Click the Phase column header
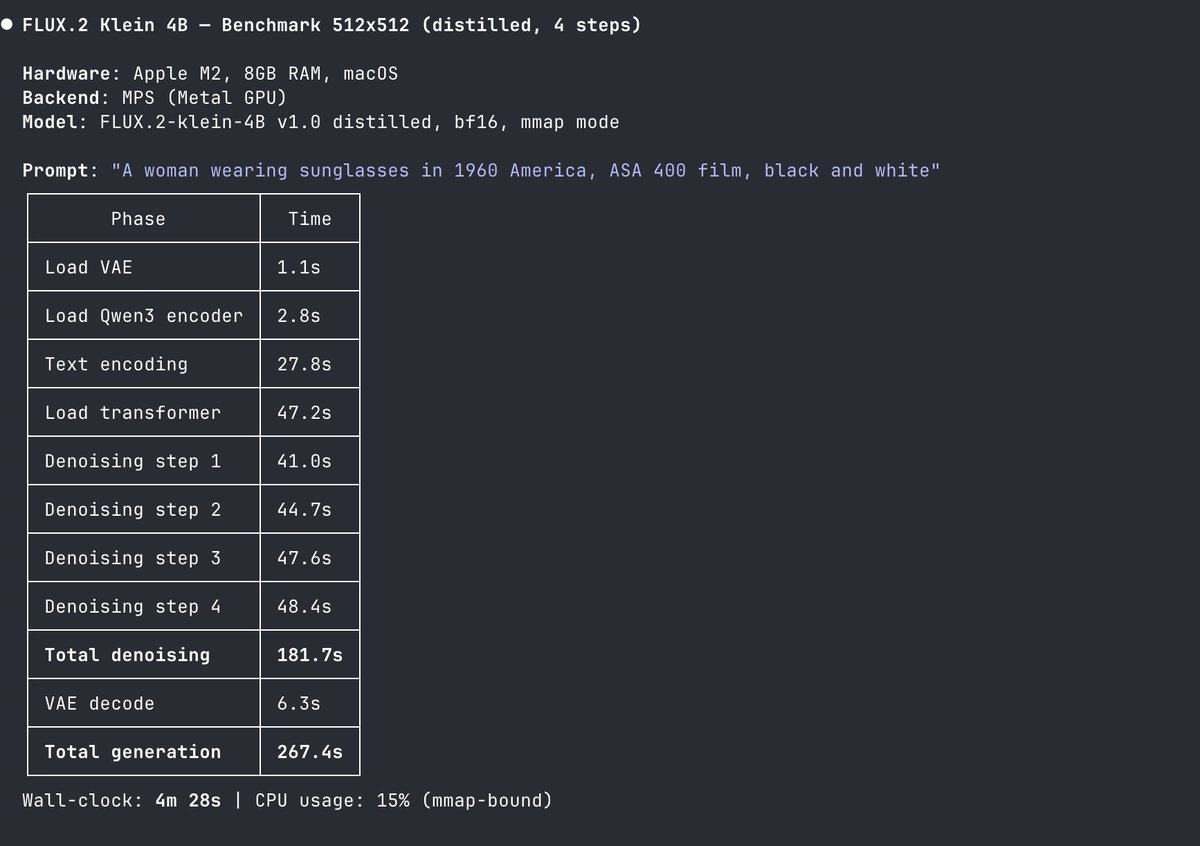The image size is (1200, 846). [138, 219]
